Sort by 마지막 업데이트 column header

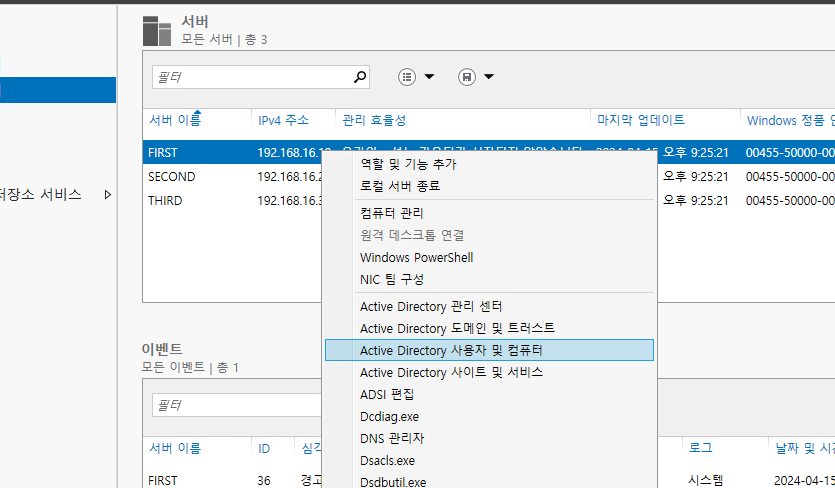641,120
